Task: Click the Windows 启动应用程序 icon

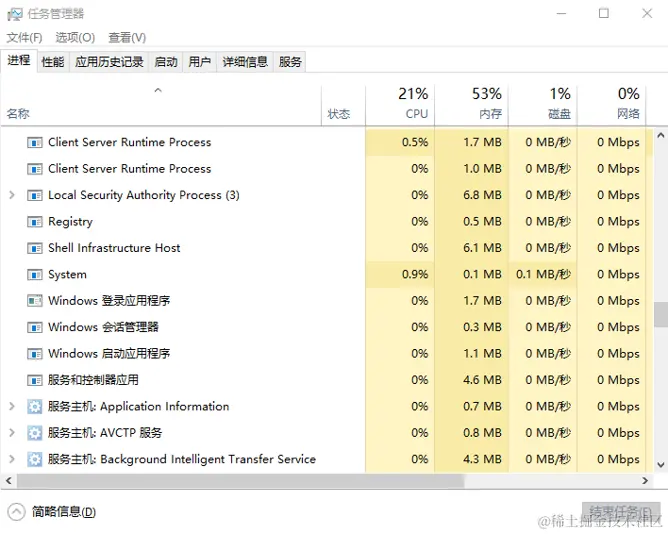Action: (35, 354)
